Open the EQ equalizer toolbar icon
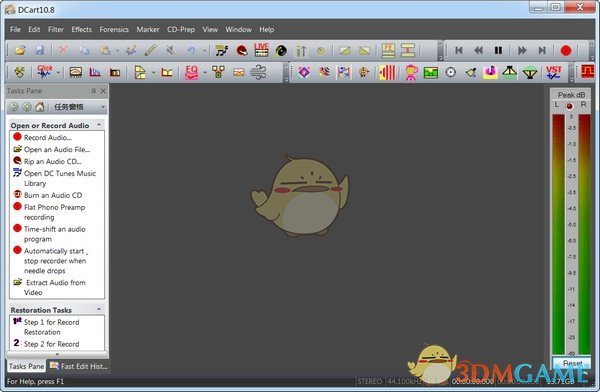The height and width of the screenshot is (392, 600). pyautogui.click(x=191, y=72)
